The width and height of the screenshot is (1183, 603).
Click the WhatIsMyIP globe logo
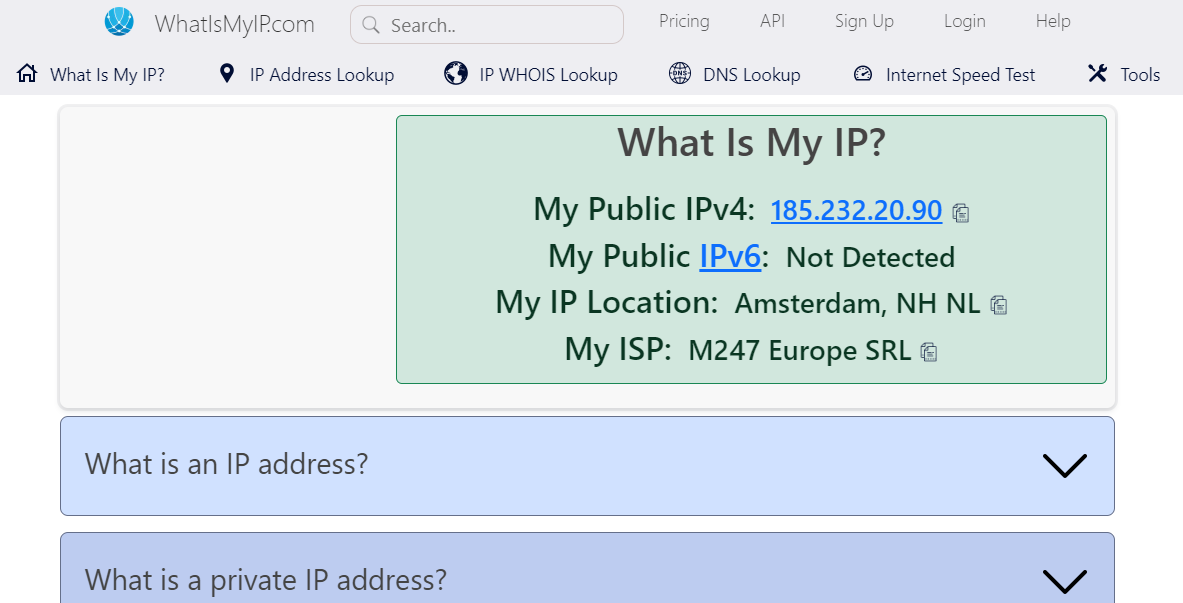pos(119,22)
